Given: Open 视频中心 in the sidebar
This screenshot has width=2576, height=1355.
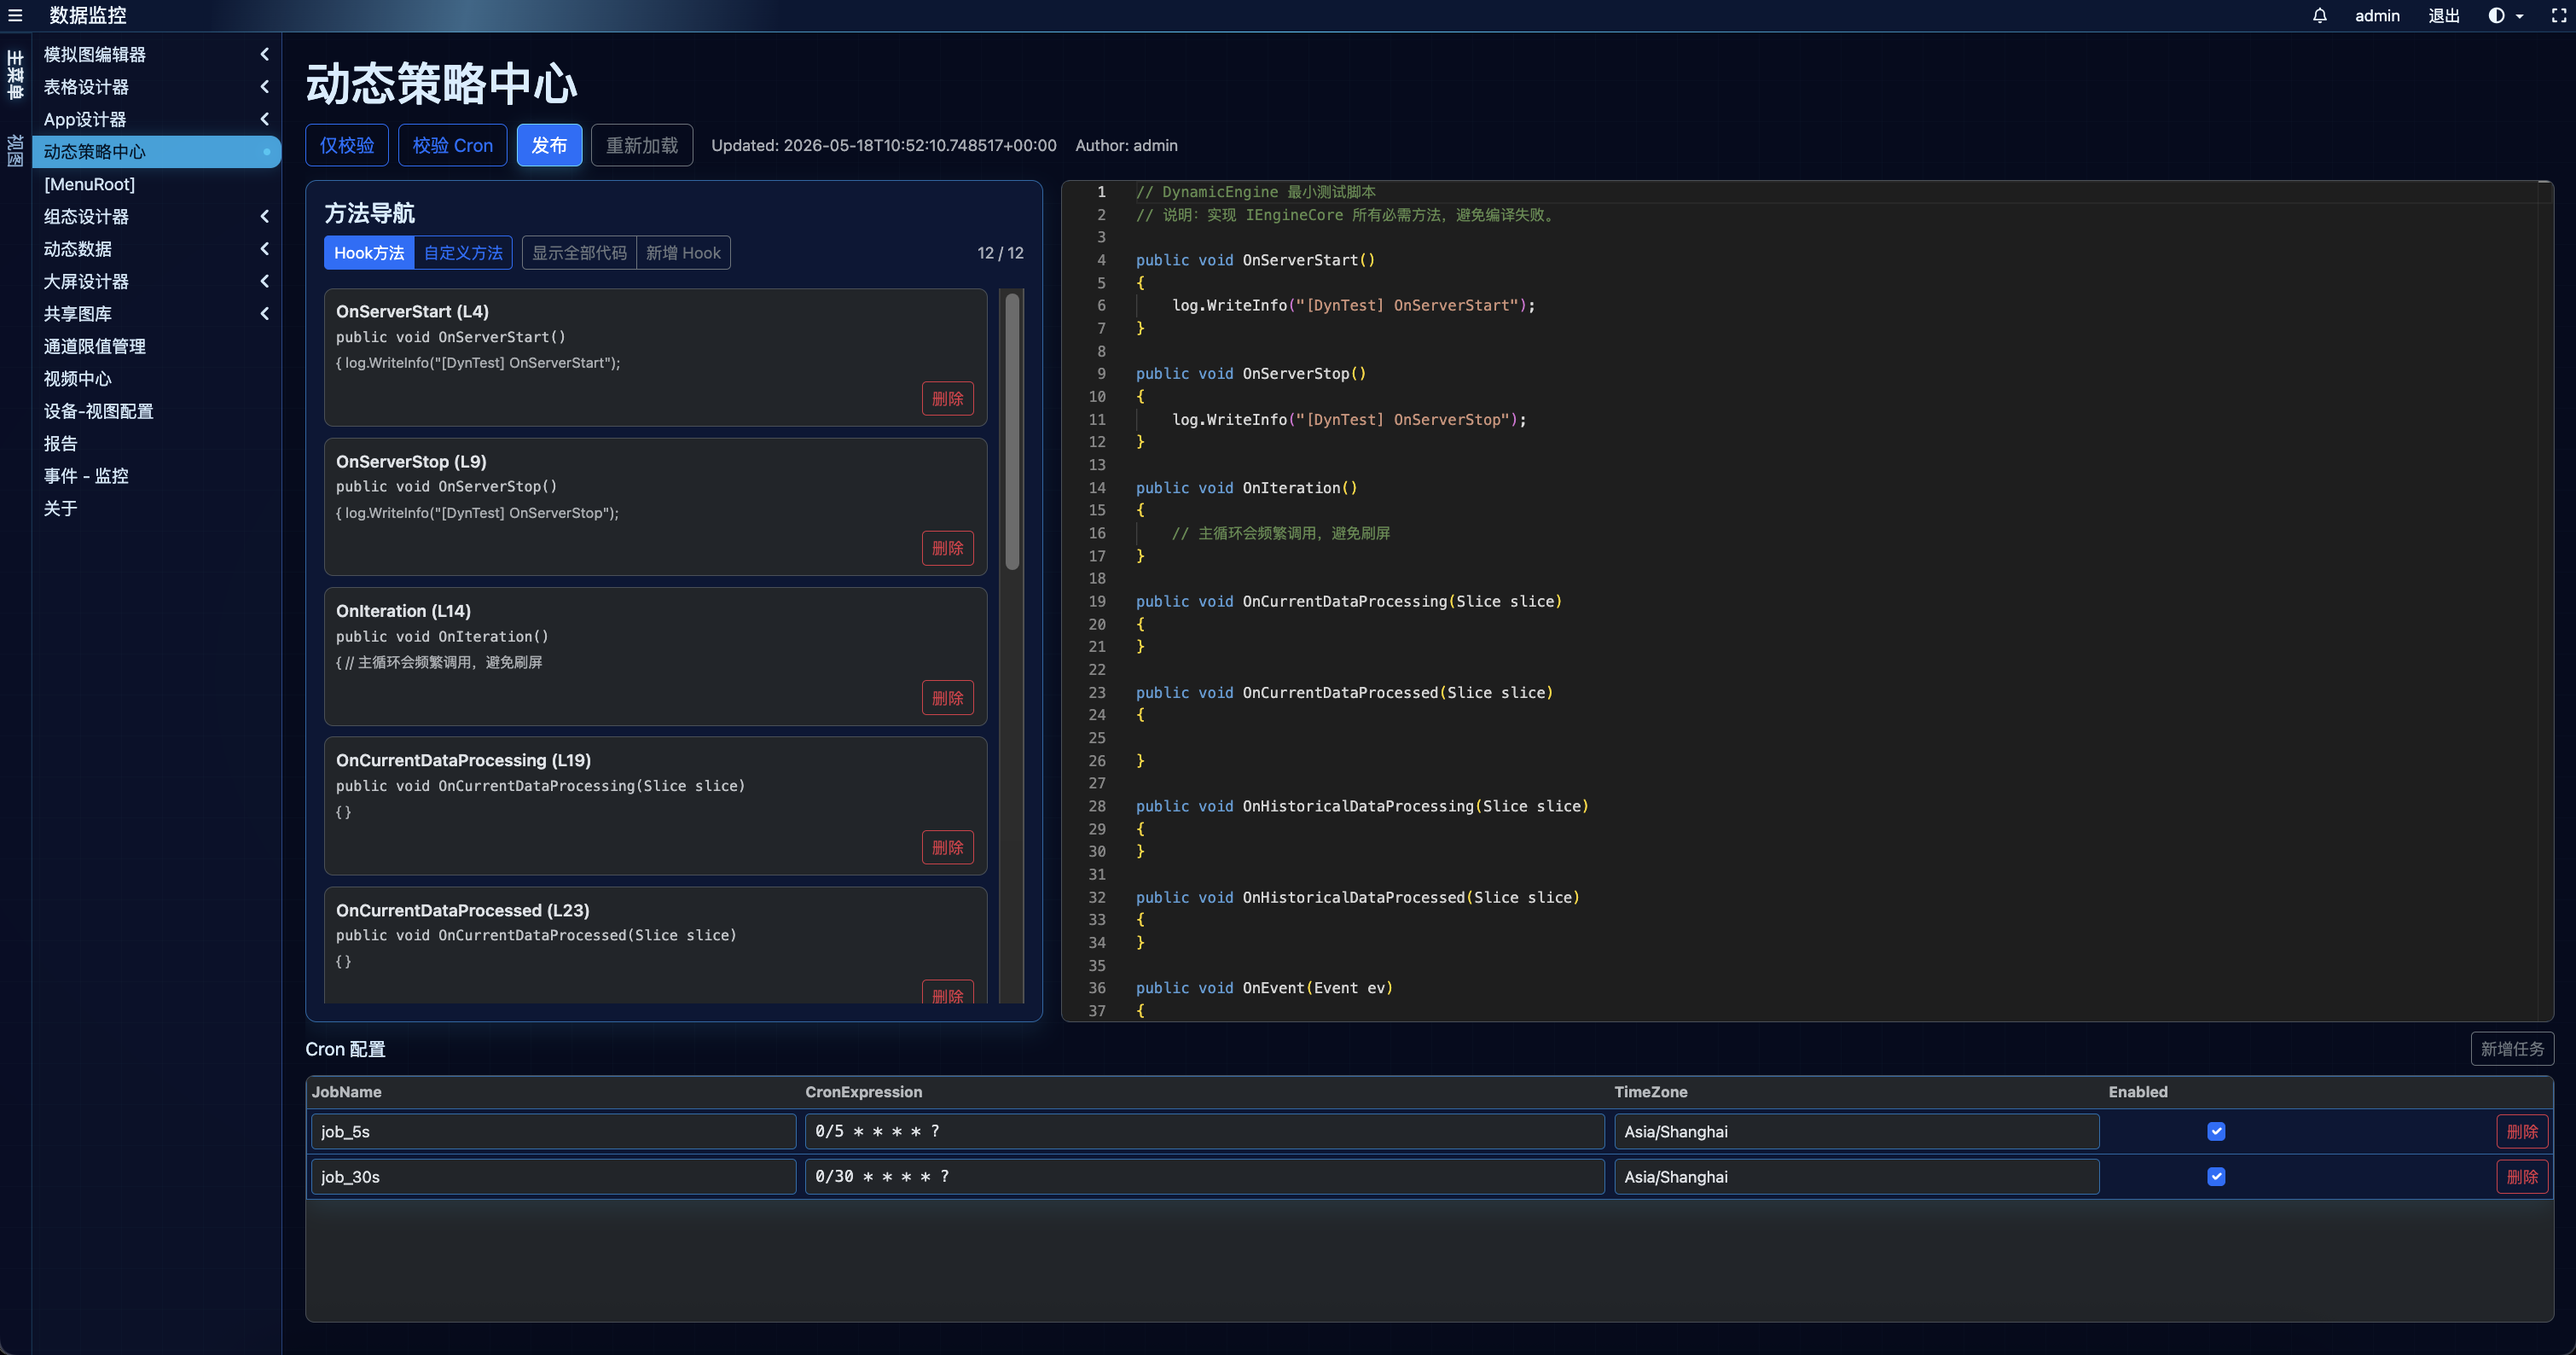Looking at the screenshot, I should point(156,378).
